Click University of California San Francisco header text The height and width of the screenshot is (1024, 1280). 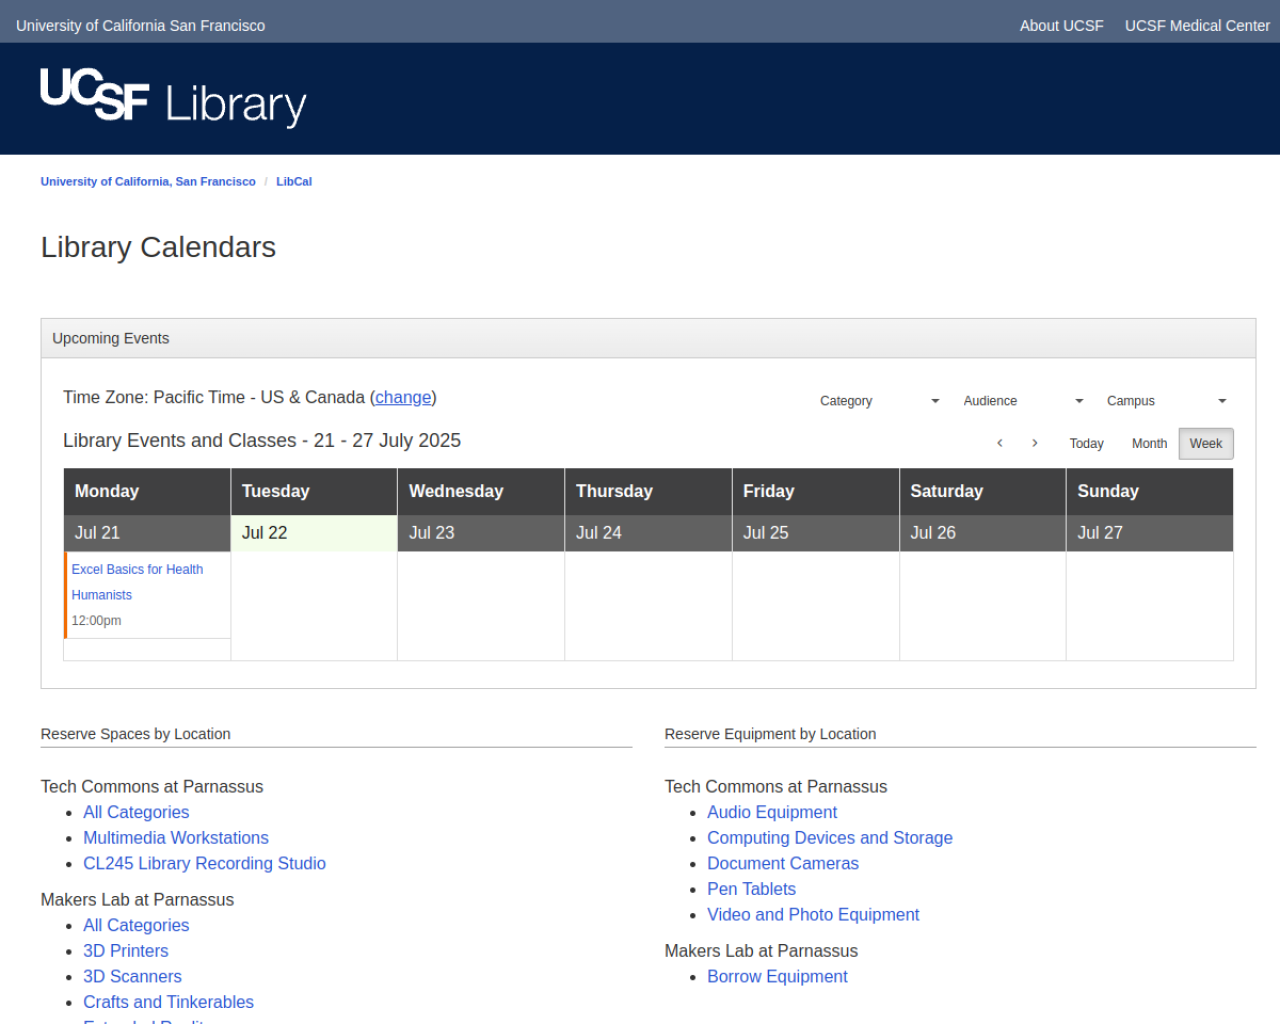click(141, 26)
